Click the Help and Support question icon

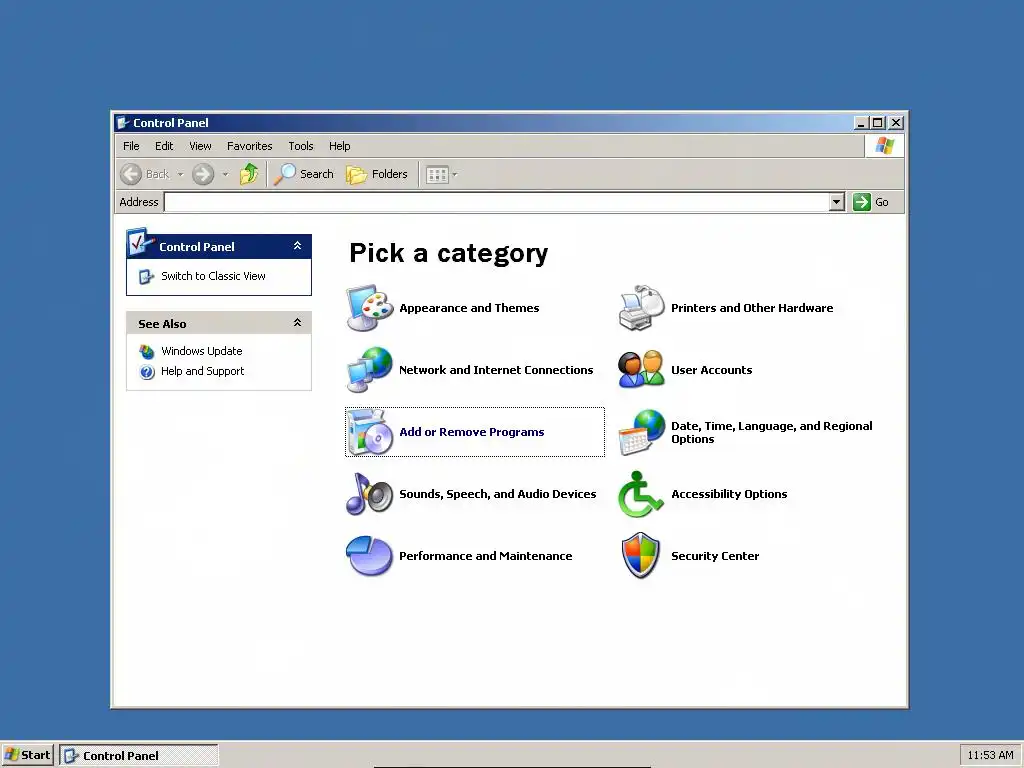[x=147, y=372]
